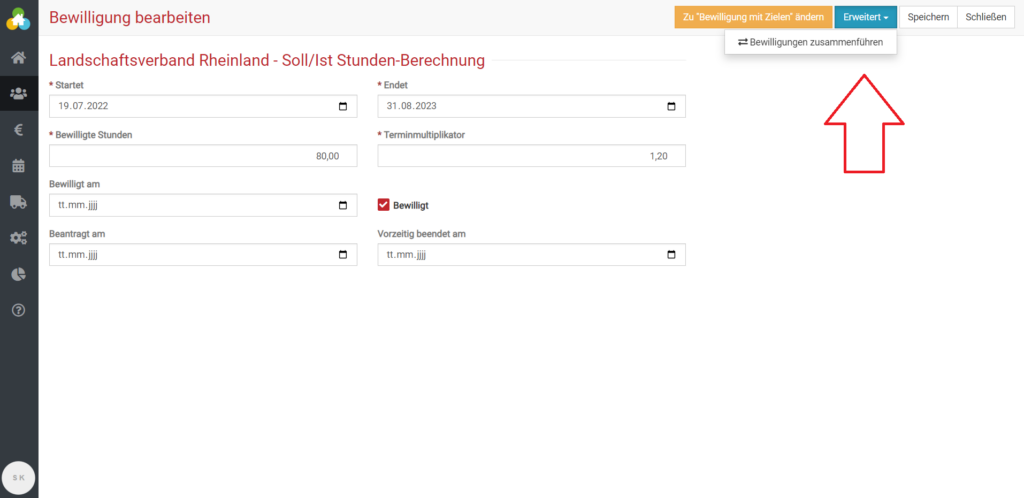Expand the Erweitert dropdown button
The height and width of the screenshot is (498, 1024).
[x=865, y=17]
